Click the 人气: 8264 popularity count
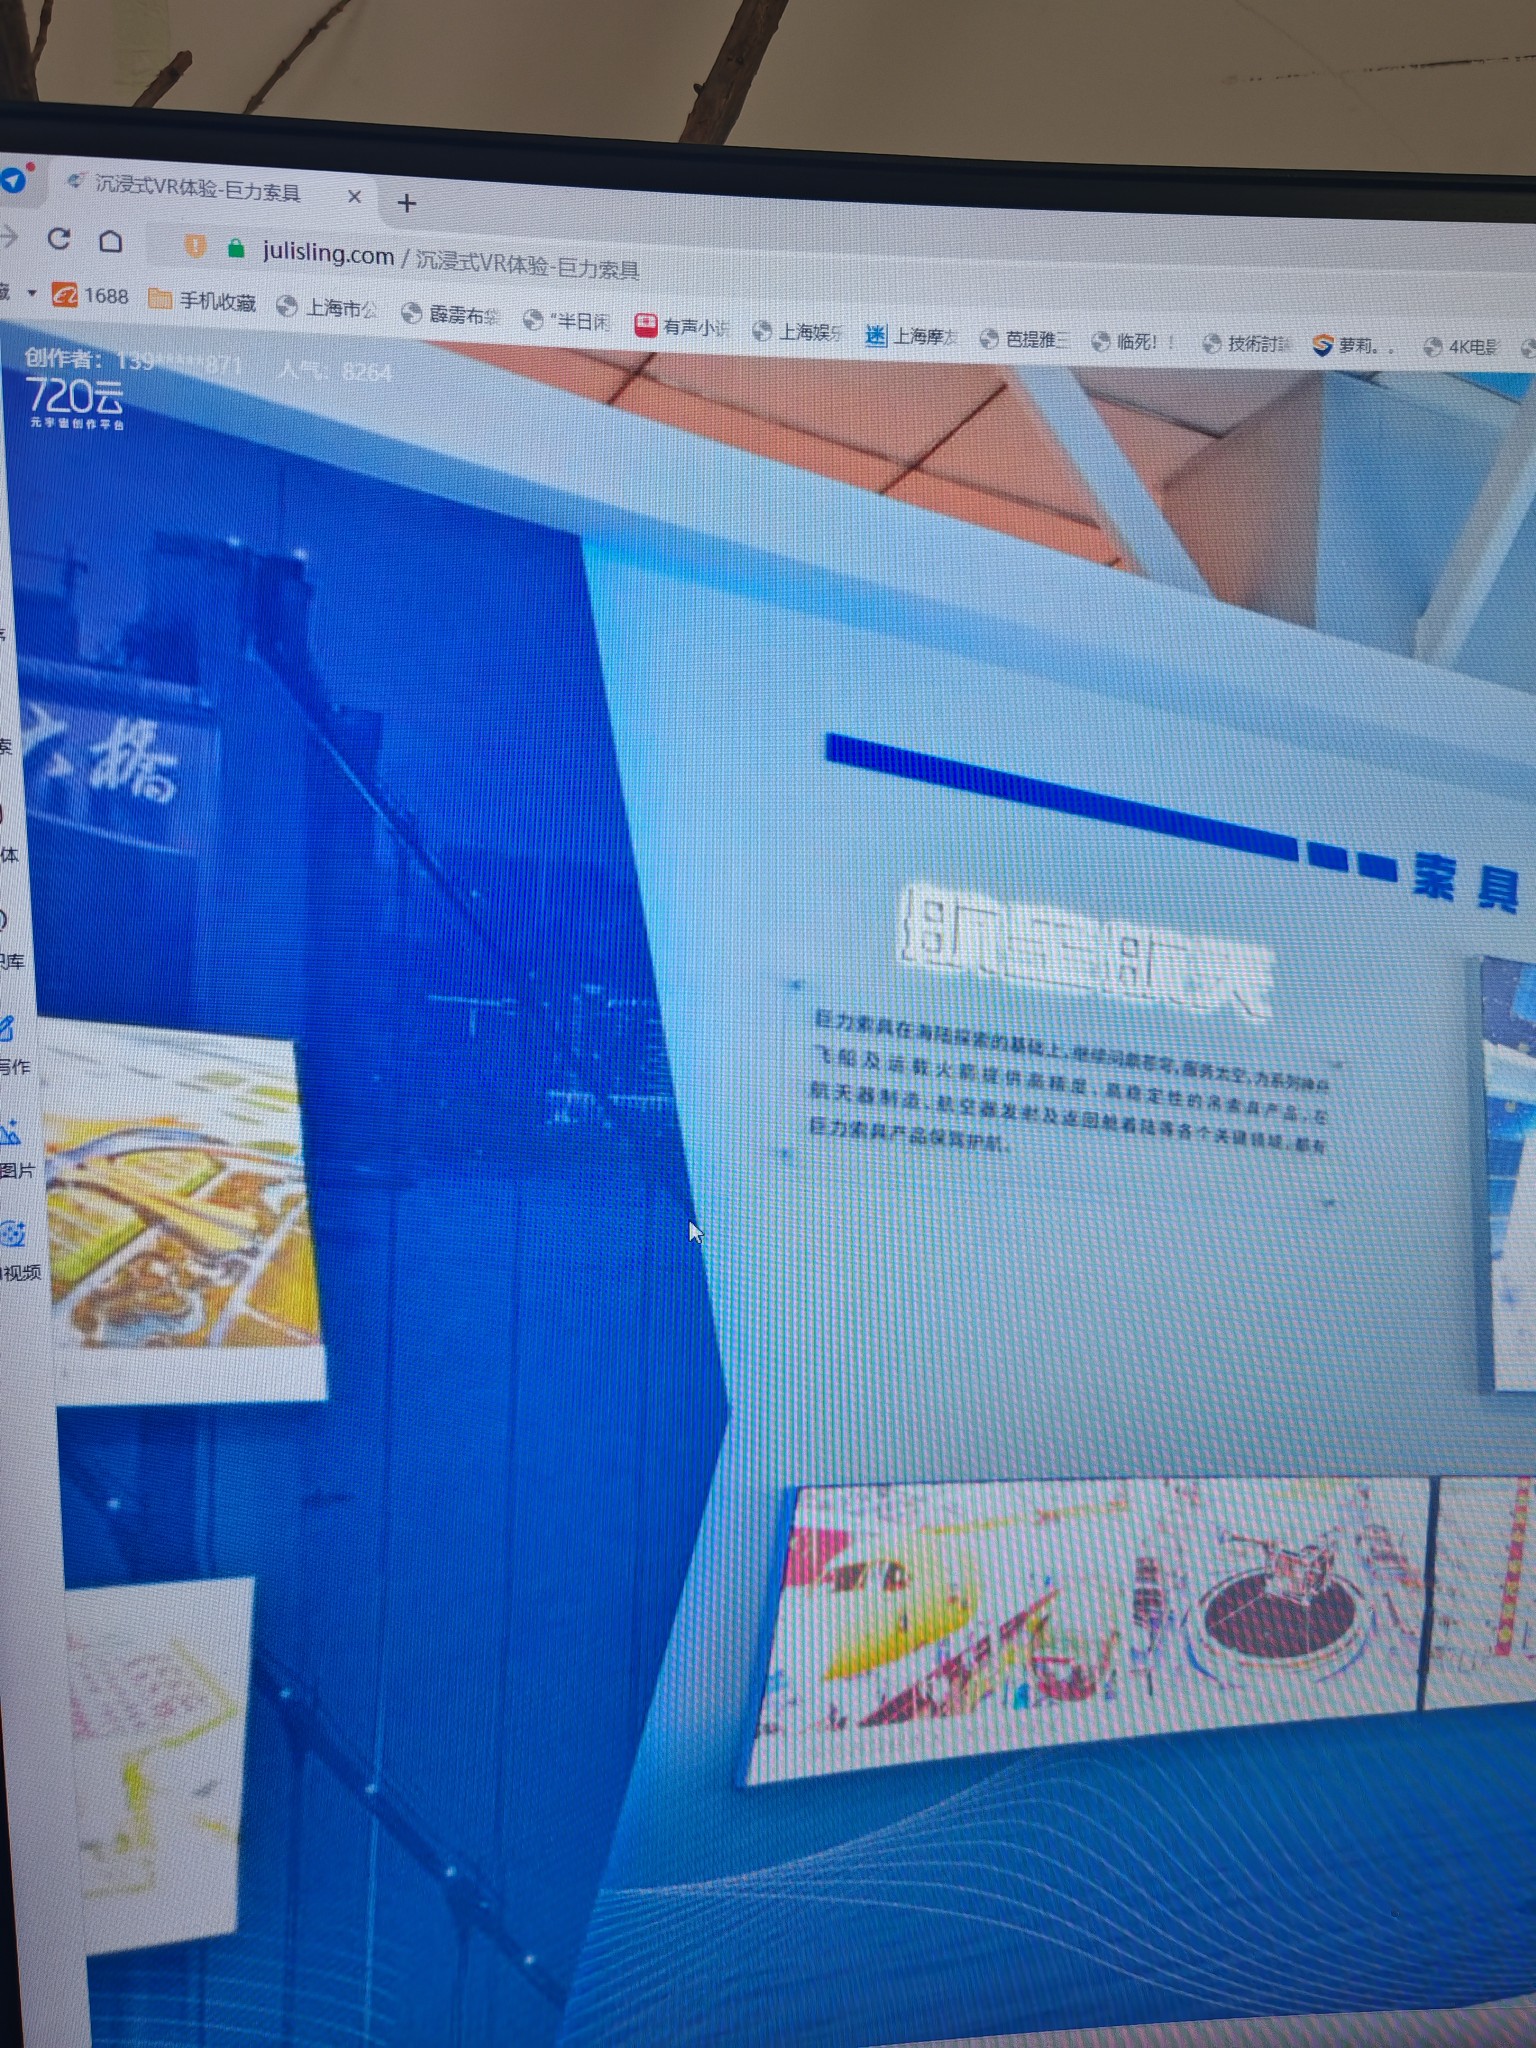This screenshot has height=2048, width=1536. (335, 370)
